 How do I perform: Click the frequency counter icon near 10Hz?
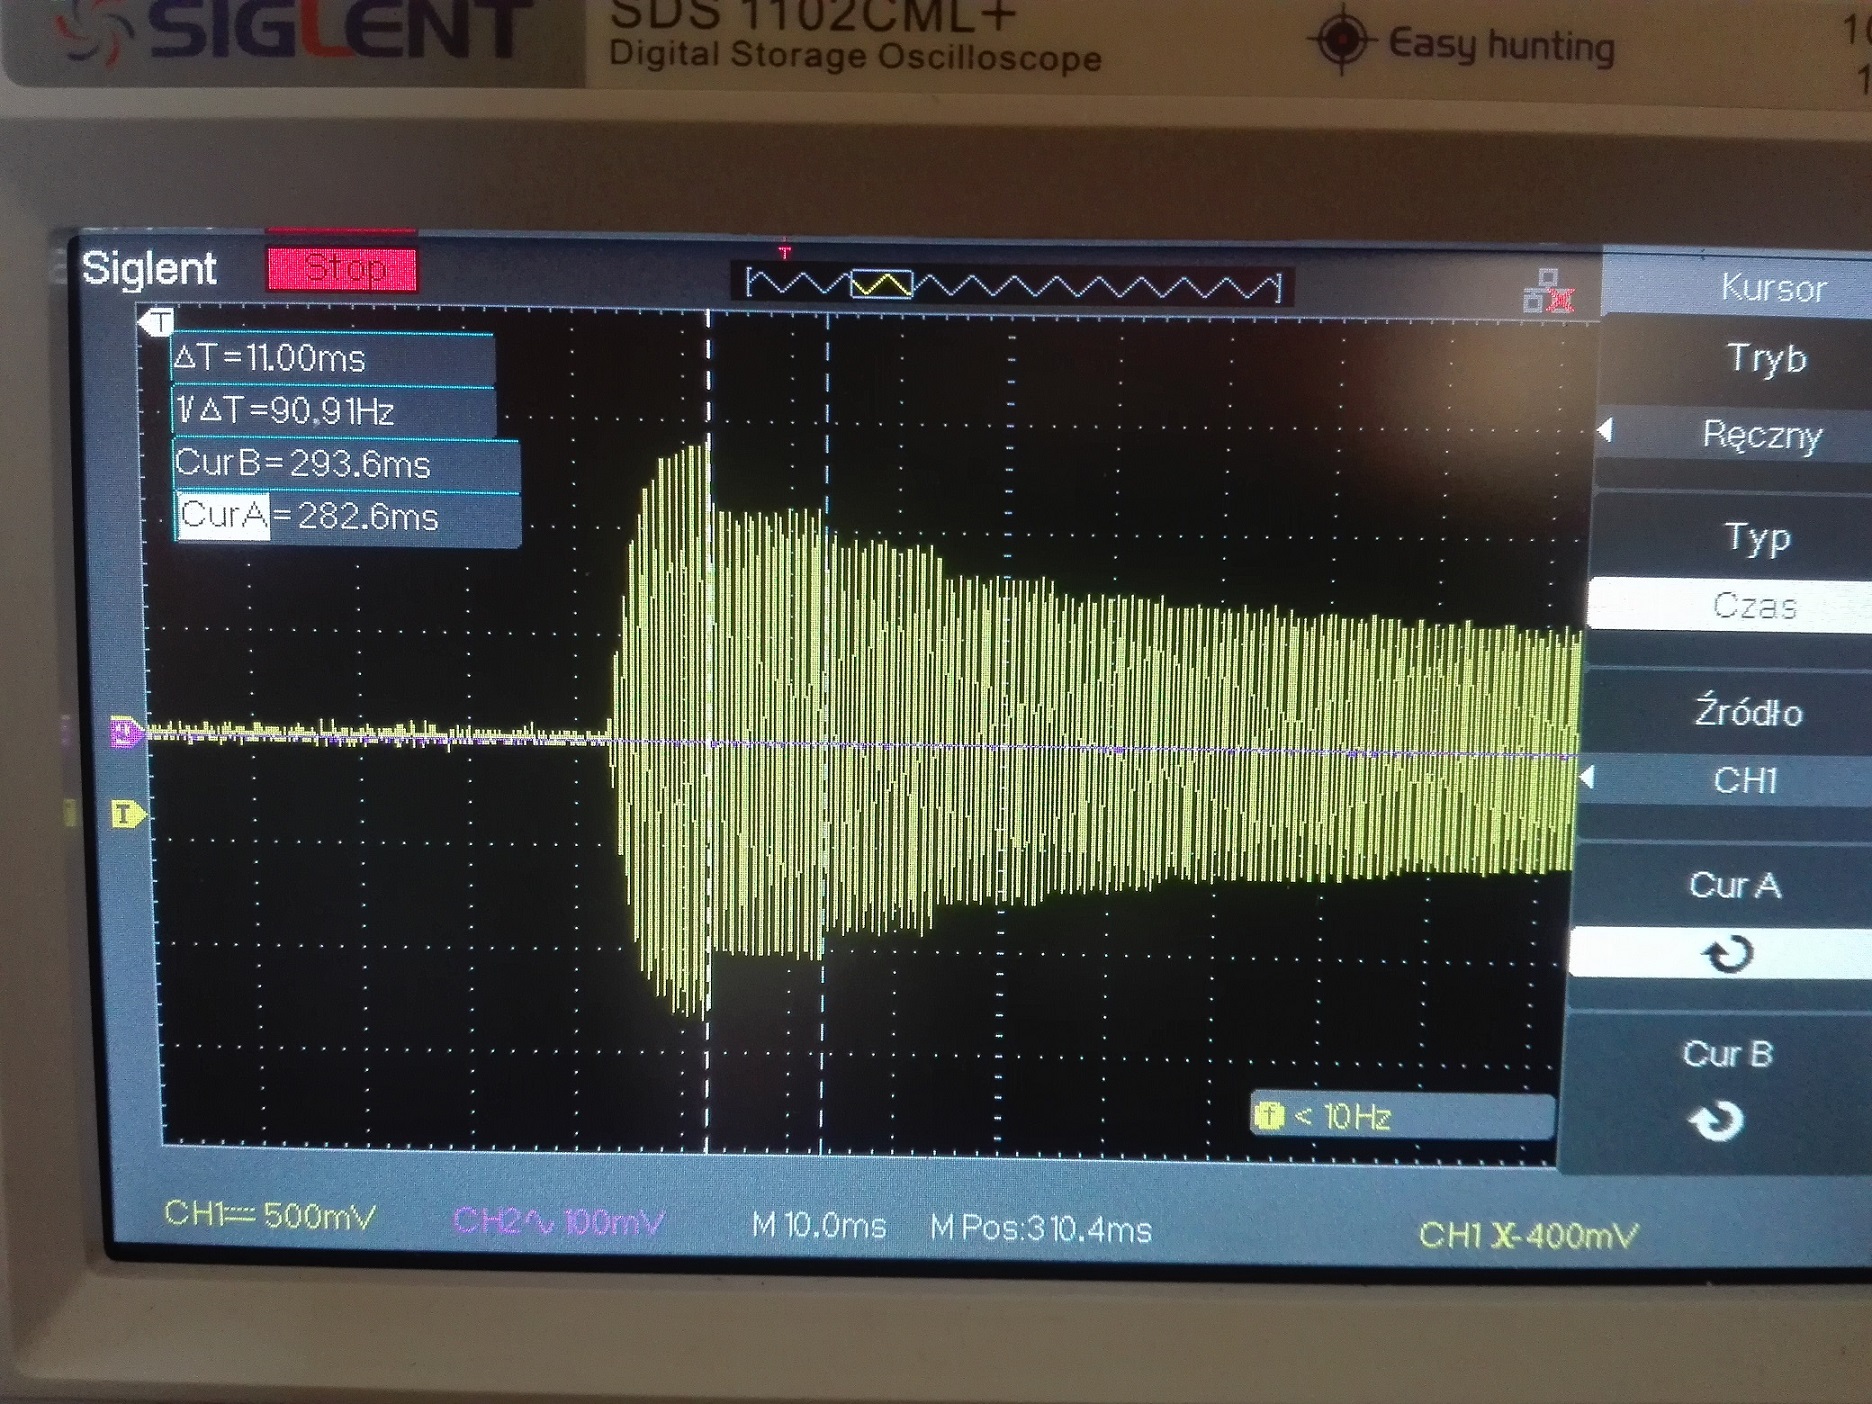tap(1270, 1115)
